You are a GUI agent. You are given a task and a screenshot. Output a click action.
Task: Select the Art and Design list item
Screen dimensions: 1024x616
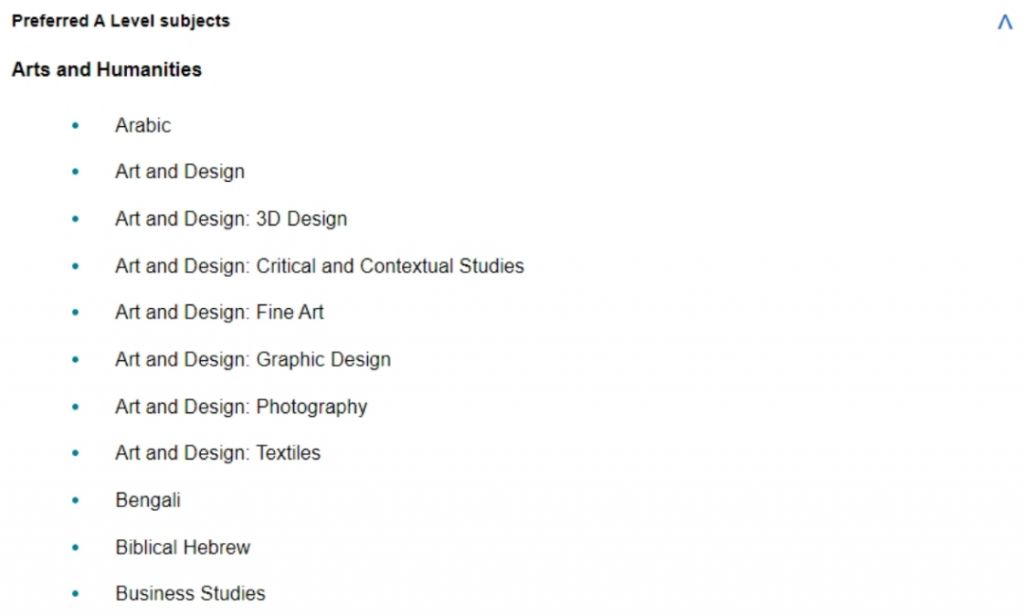180,172
